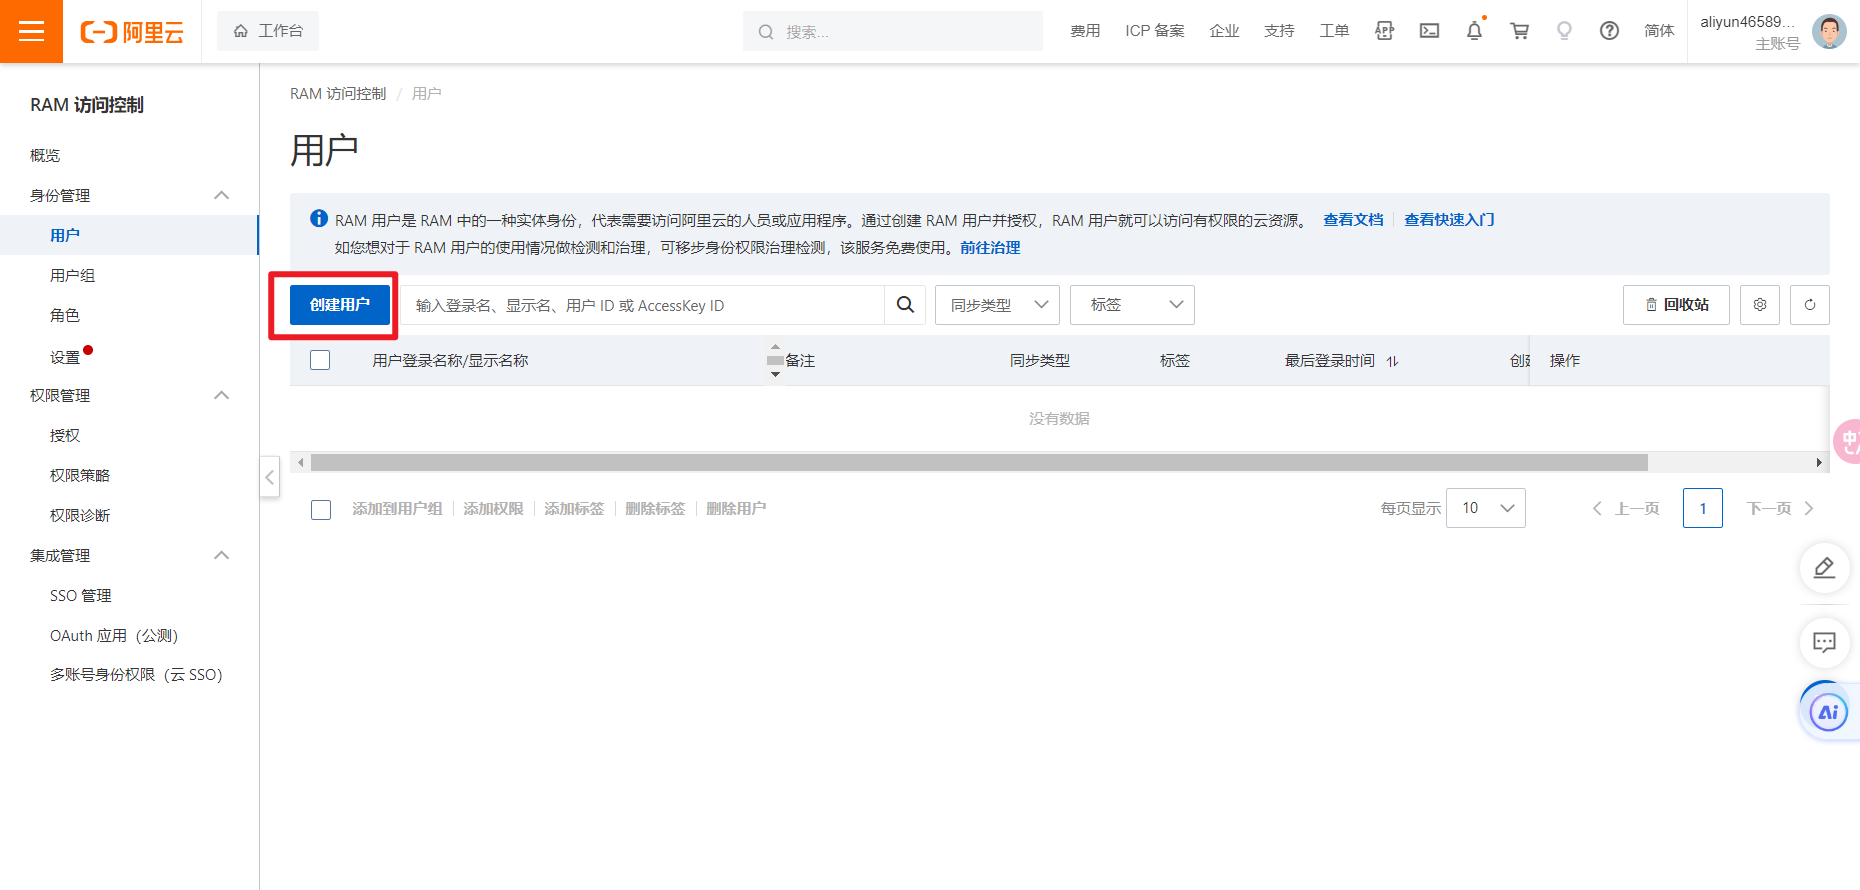
Task: Collapse the 身份管理 section
Action: [222, 195]
